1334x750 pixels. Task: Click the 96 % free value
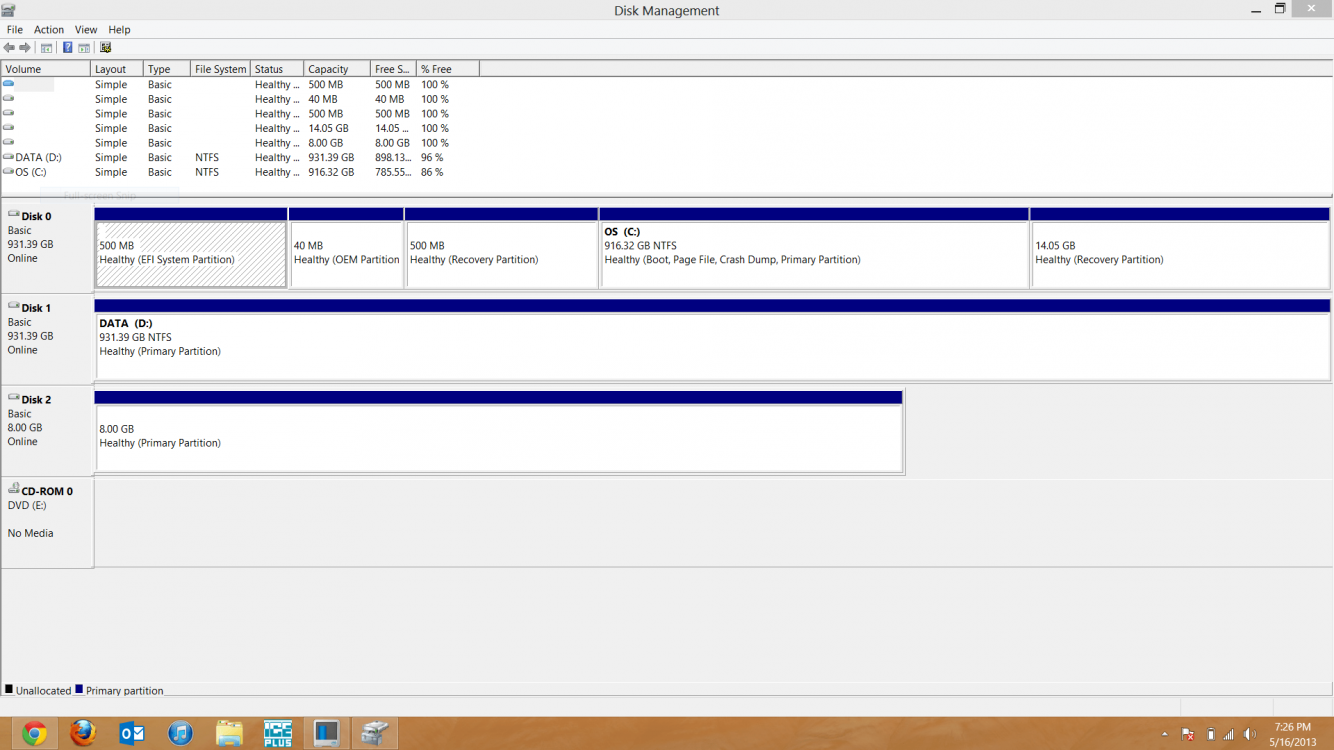coord(432,157)
